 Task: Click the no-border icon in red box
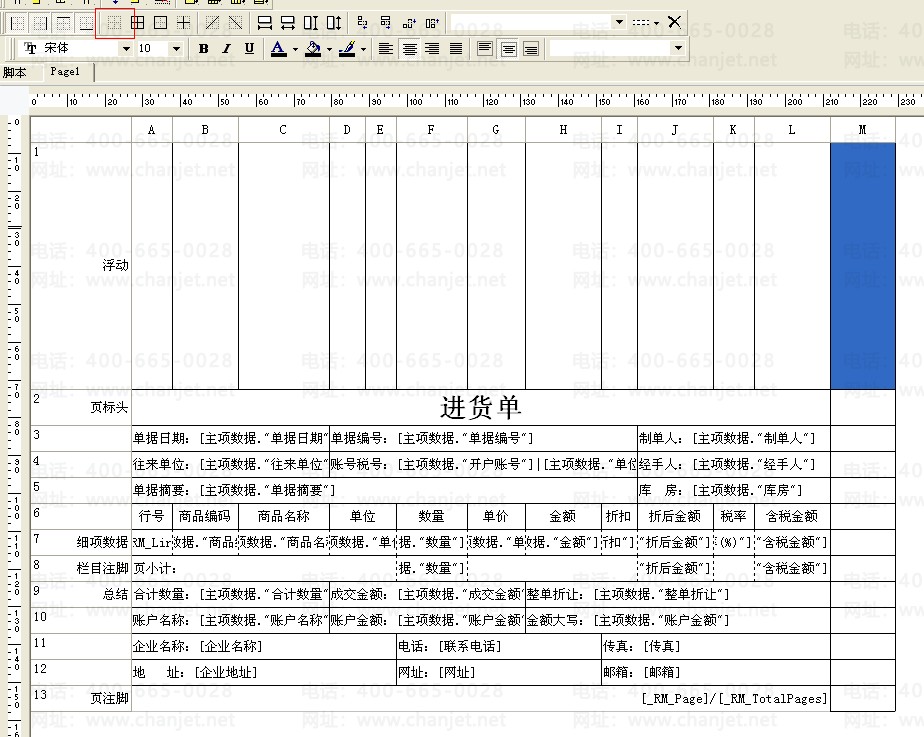point(114,21)
